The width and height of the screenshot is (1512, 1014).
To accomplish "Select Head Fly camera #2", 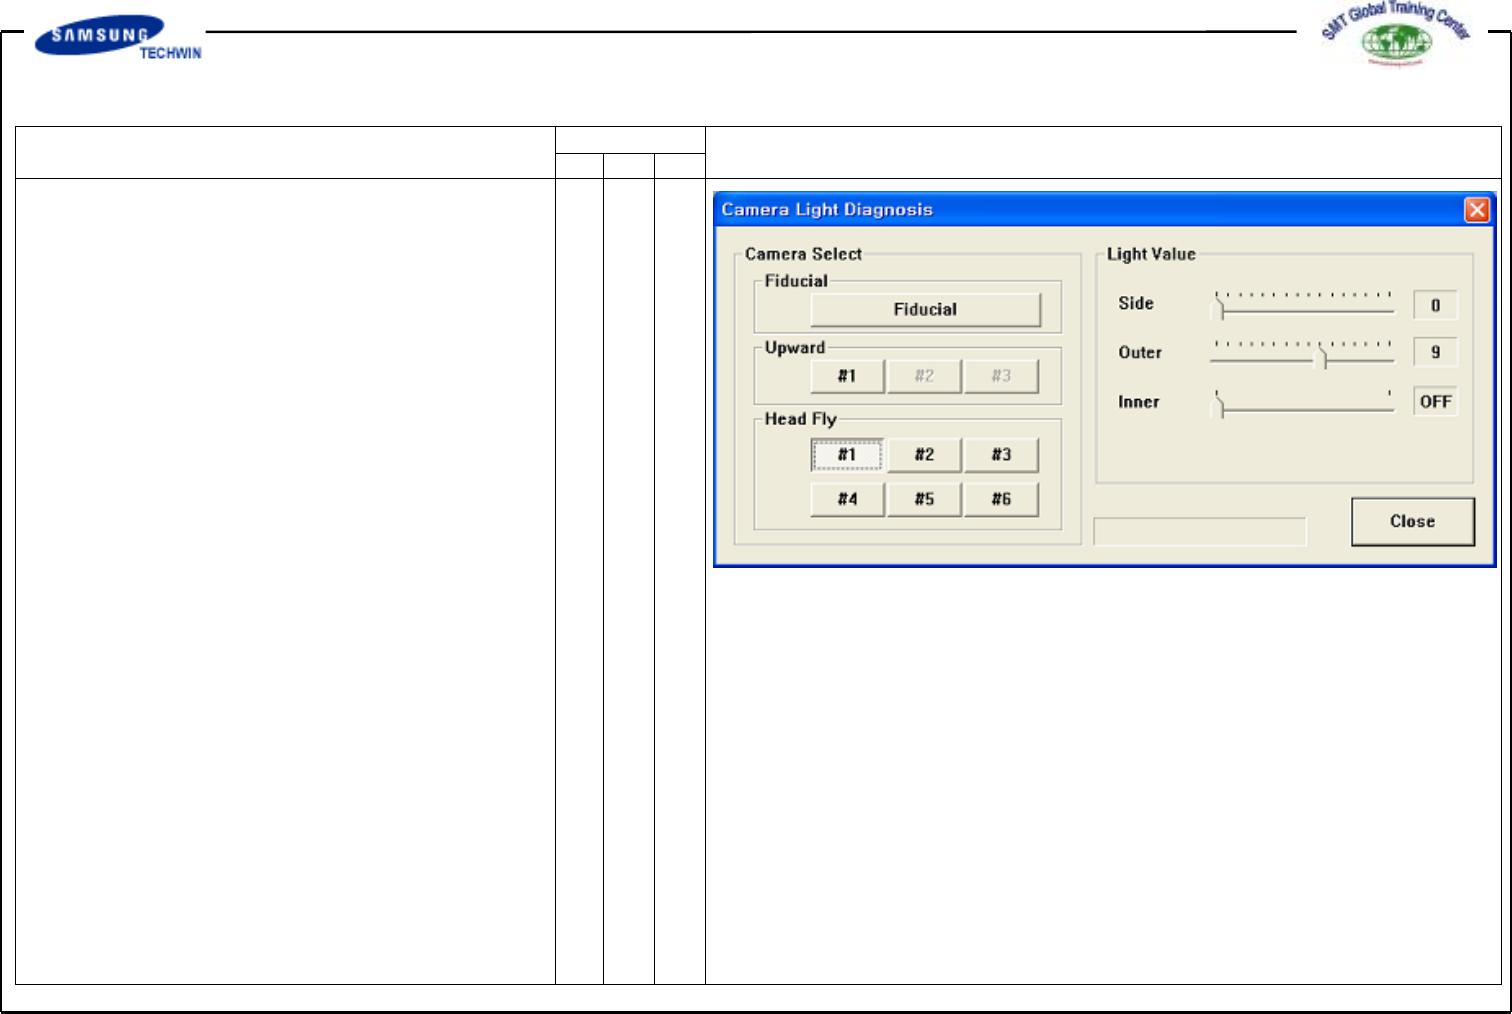I will point(924,455).
